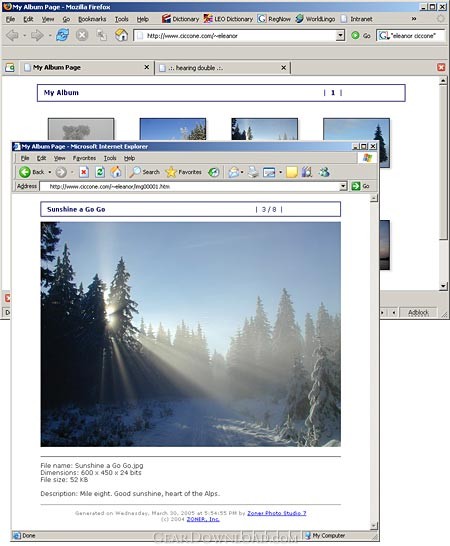
Task: Click the Internet Explorer Back button
Action: click(x=32, y=172)
